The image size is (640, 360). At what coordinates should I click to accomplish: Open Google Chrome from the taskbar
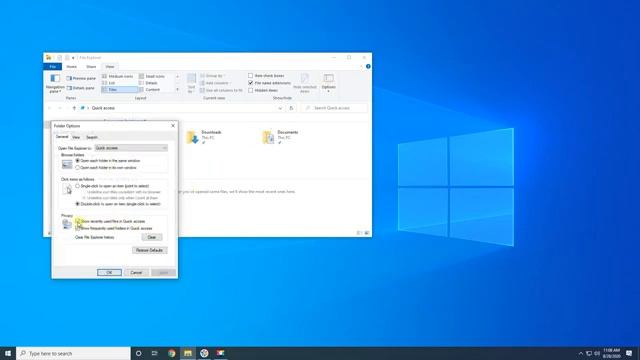tap(171, 353)
